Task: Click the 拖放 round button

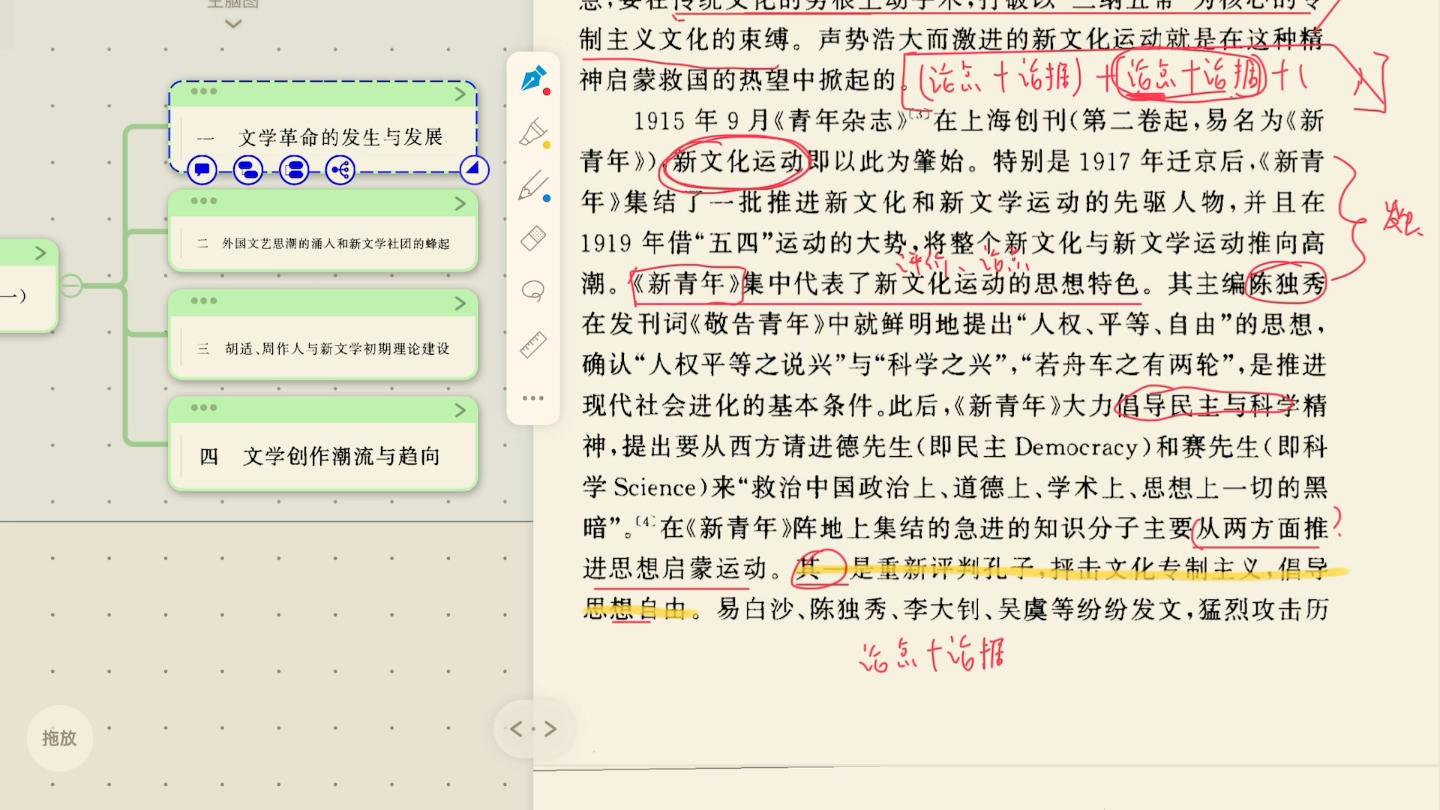Action: click(59, 738)
